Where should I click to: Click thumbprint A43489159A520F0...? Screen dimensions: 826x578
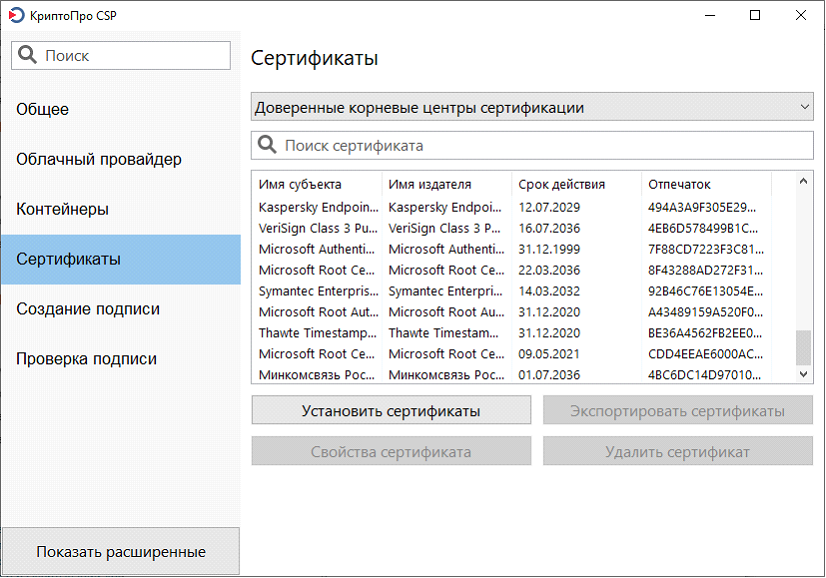(x=705, y=312)
